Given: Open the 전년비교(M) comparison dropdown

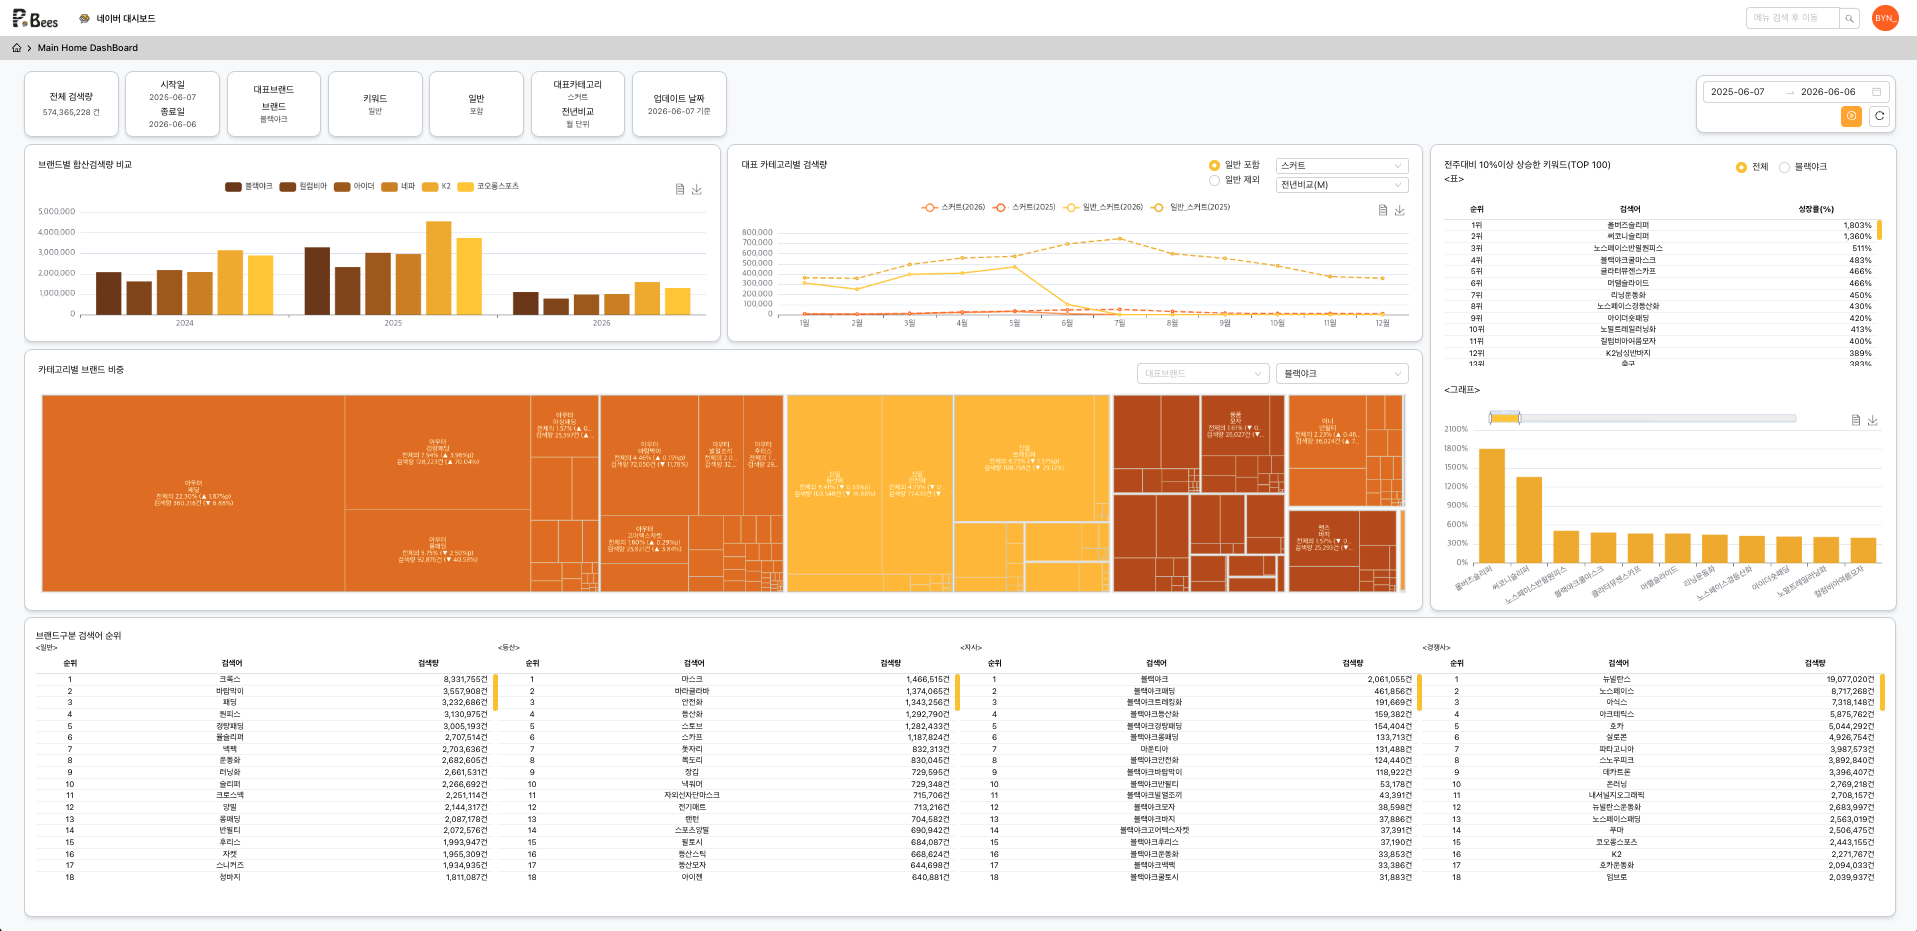Looking at the screenshot, I should point(1342,185).
